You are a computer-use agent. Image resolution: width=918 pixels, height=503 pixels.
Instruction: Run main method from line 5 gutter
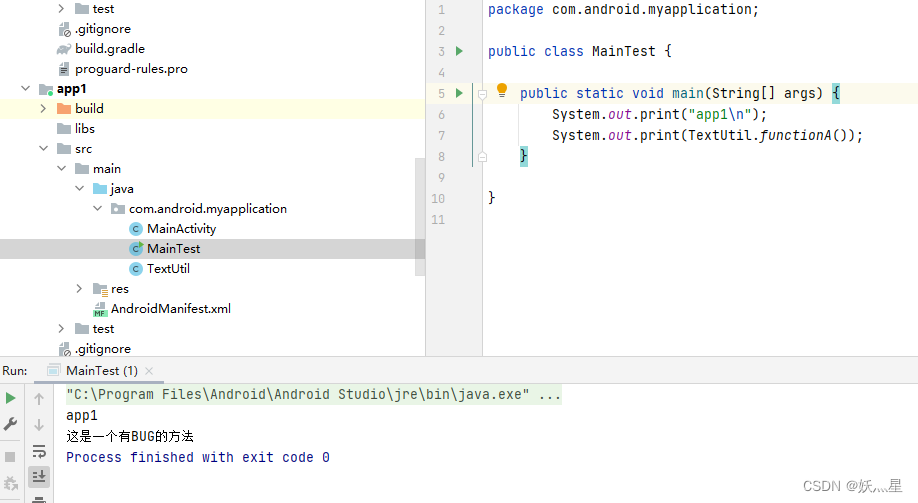pos(460,93)
